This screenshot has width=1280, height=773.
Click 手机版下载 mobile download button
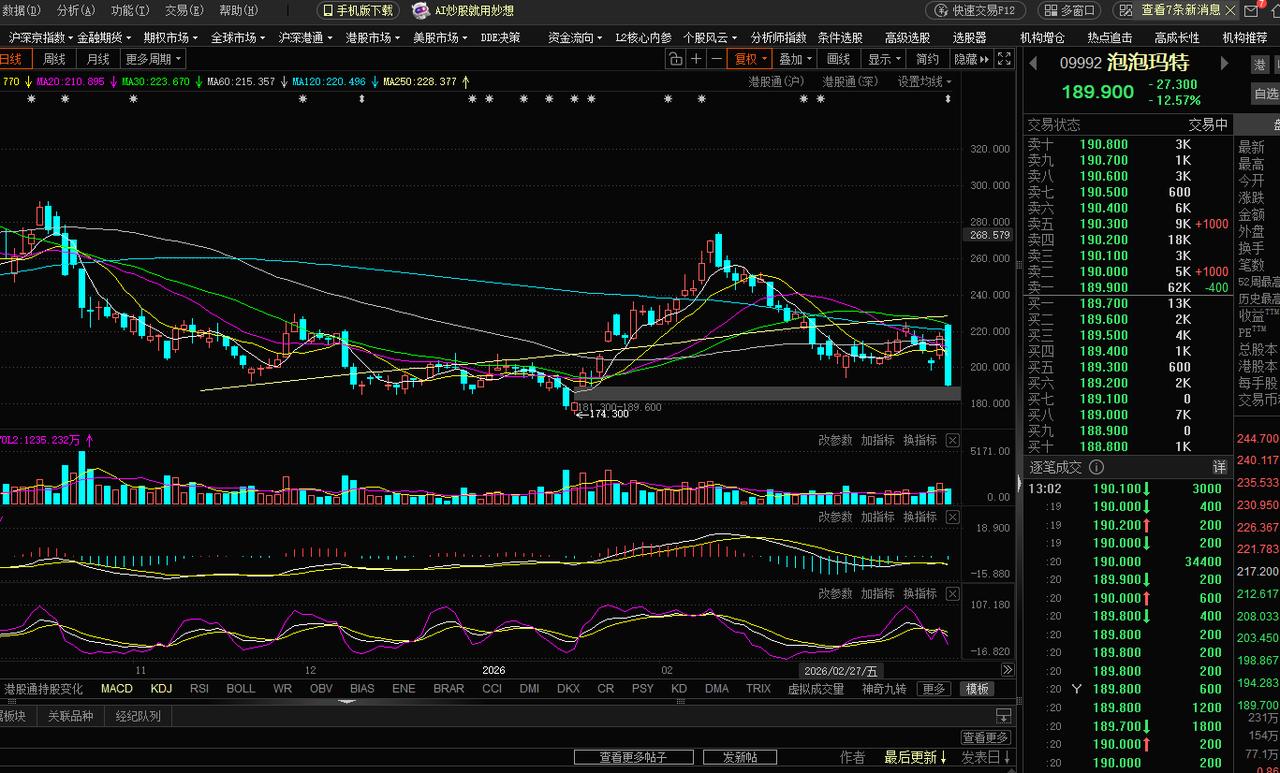pos(358,11)
